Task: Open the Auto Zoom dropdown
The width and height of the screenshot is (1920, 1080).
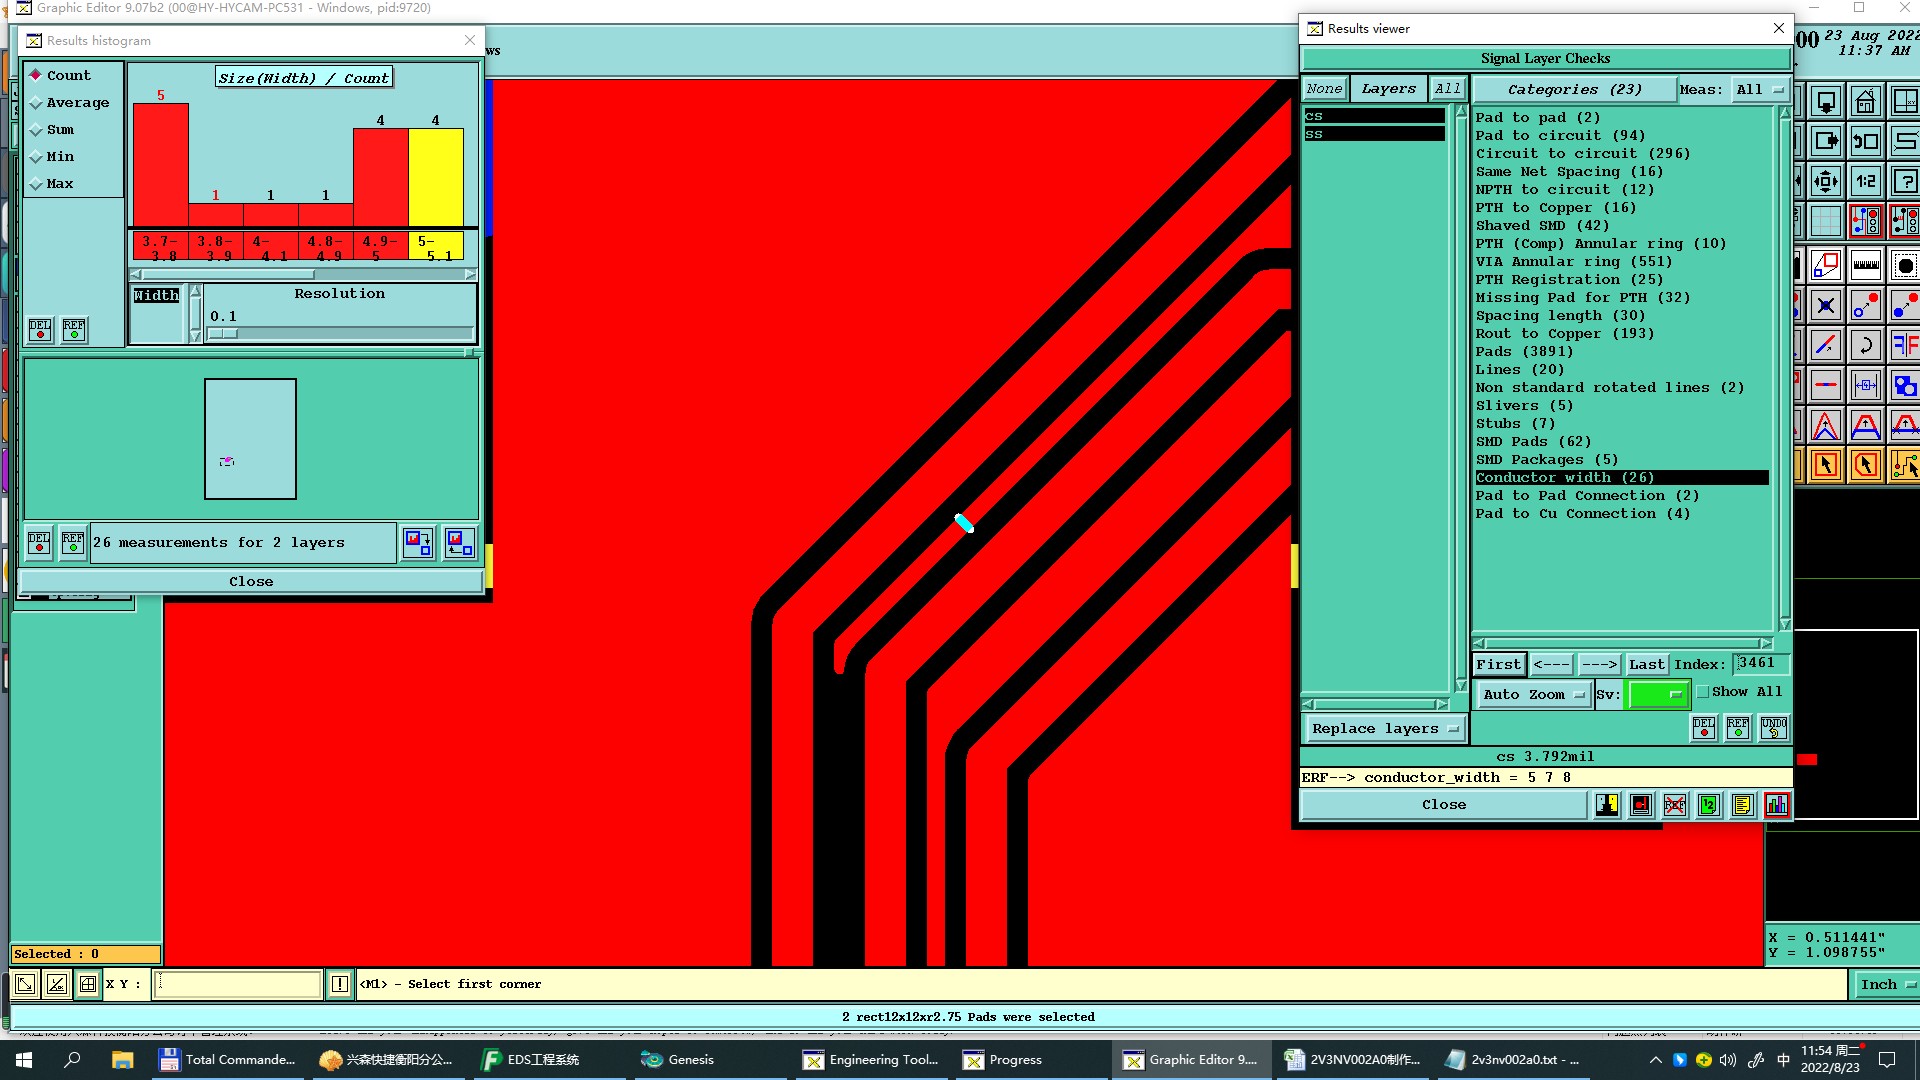Action: tap(1534, 694)
